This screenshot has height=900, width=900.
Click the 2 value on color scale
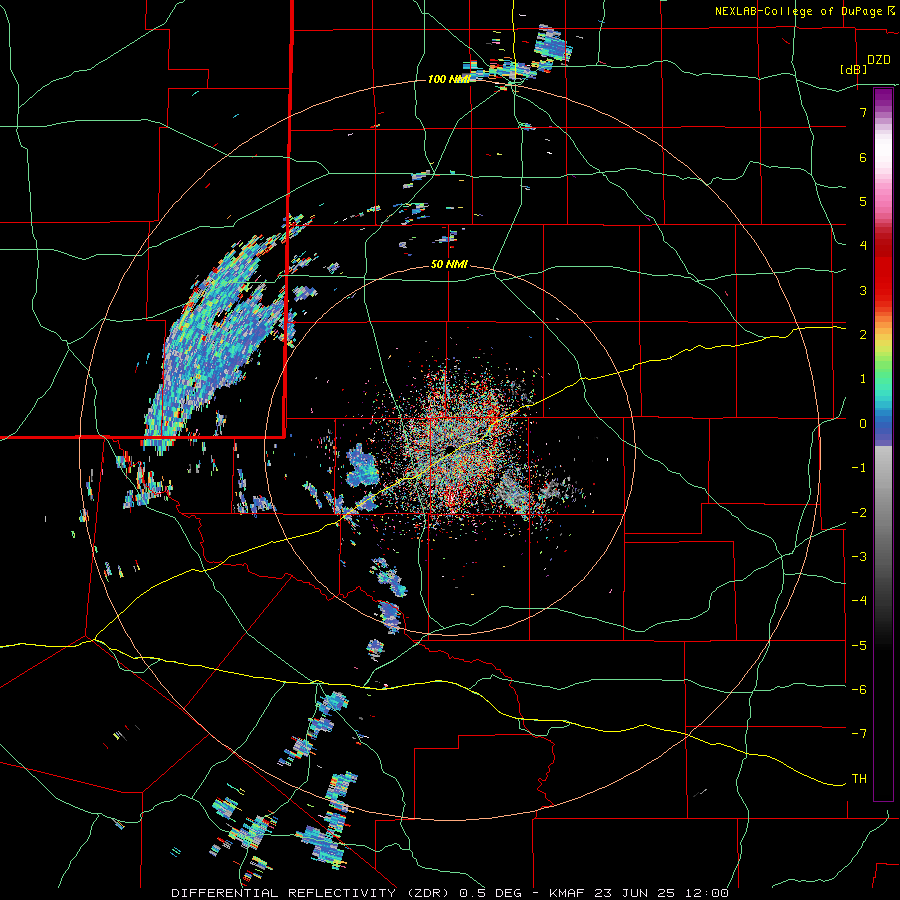[x=863, y=335]
